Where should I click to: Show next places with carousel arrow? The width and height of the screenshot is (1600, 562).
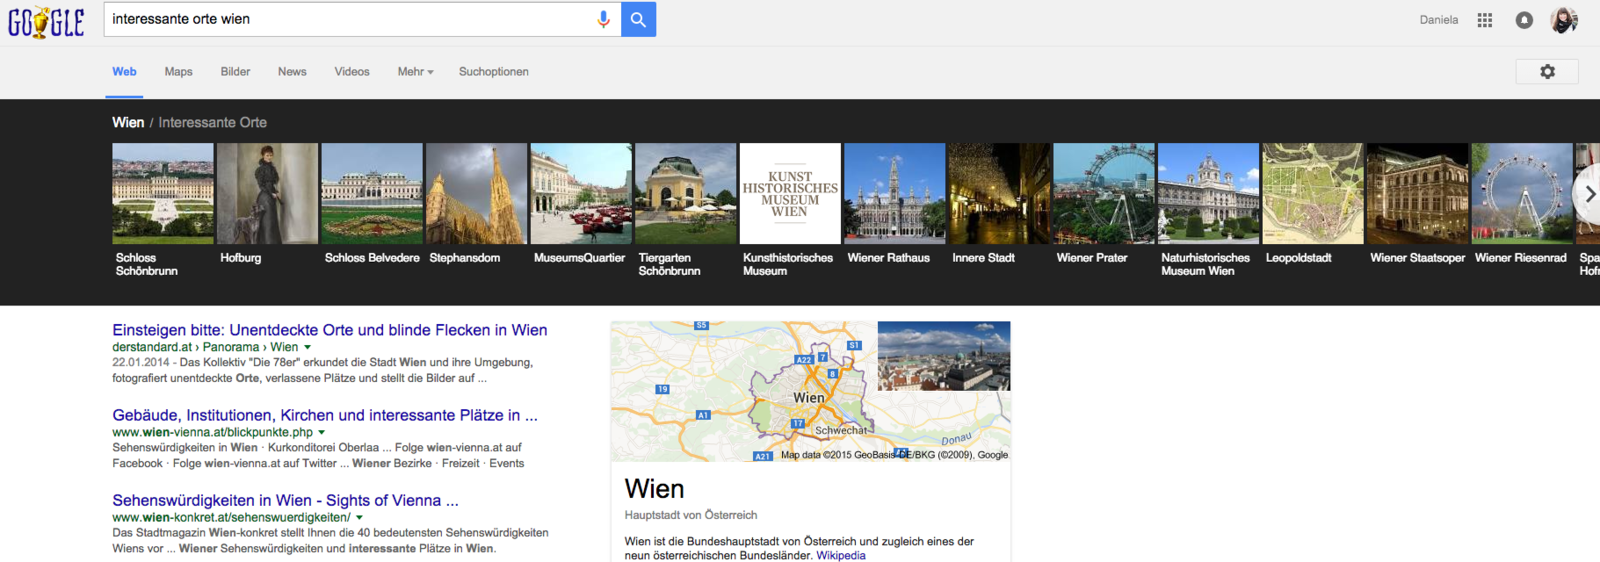click(x=1588, y=194)
